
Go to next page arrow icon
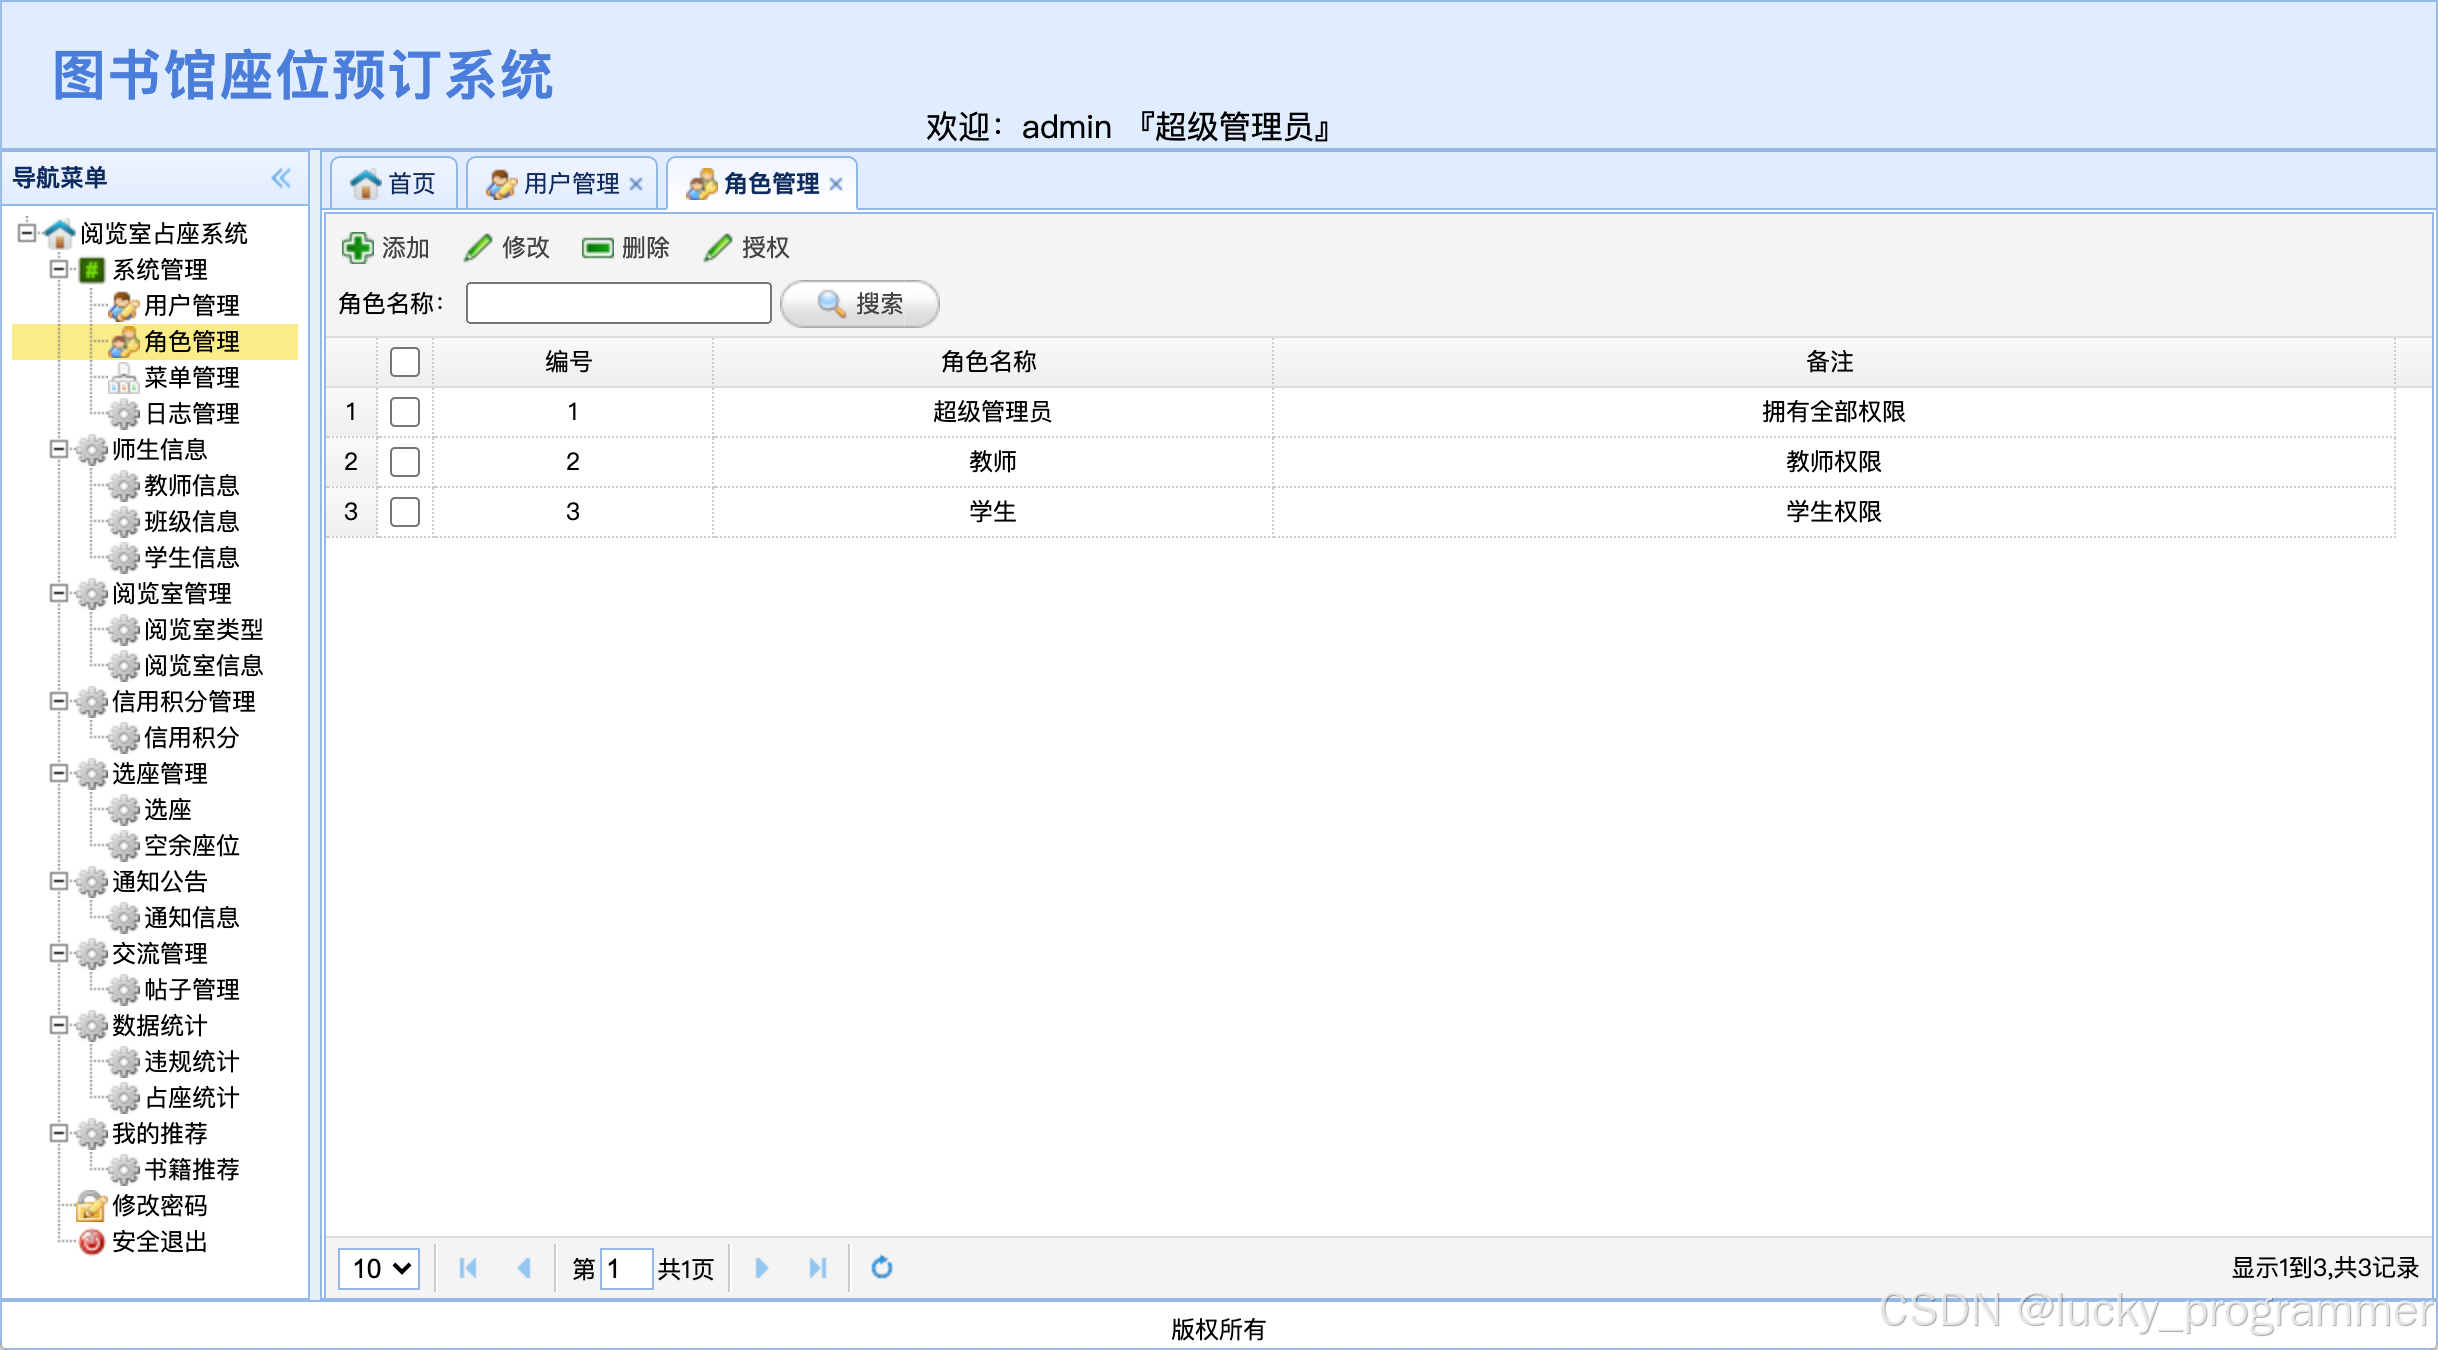point(761,1268)
